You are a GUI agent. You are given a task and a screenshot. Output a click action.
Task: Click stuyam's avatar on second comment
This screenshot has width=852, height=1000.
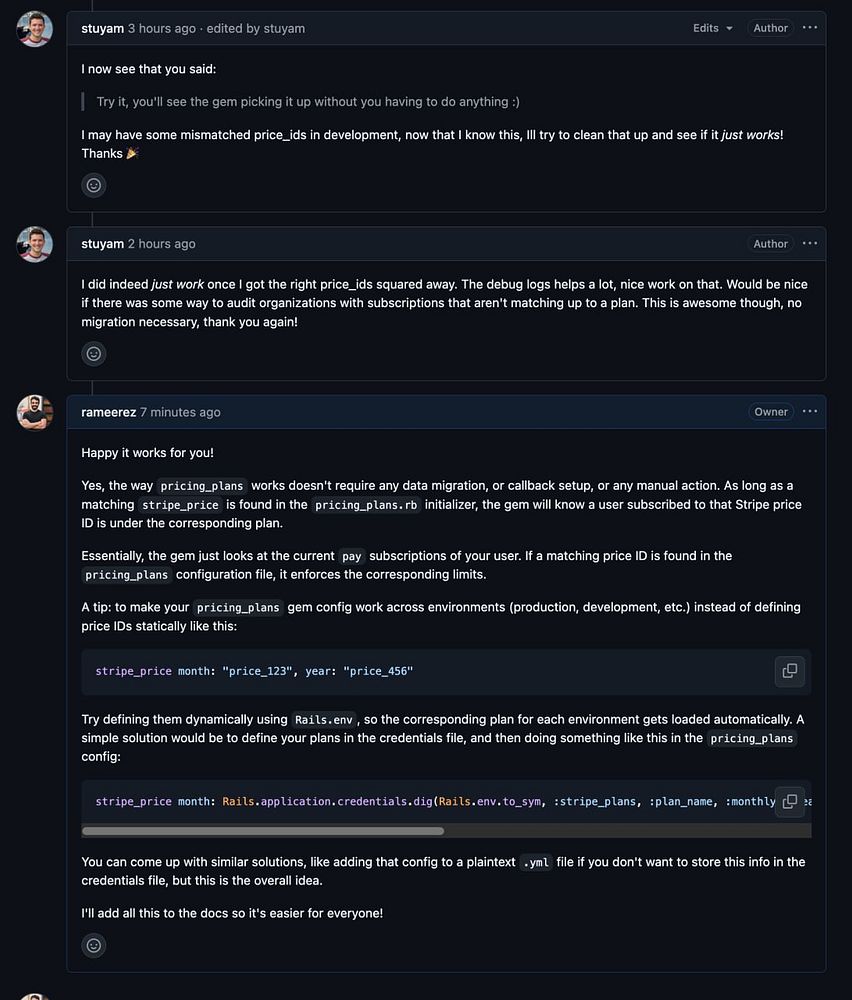coord(35,244)
